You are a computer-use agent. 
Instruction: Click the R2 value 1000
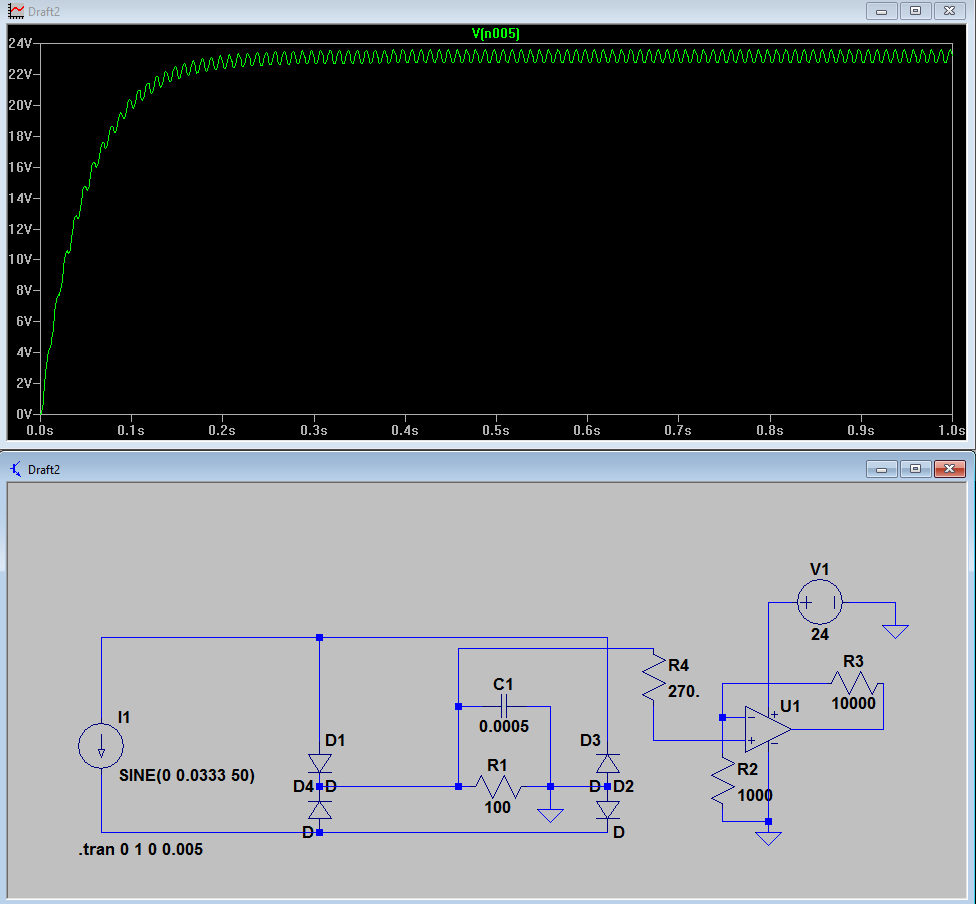754,795
